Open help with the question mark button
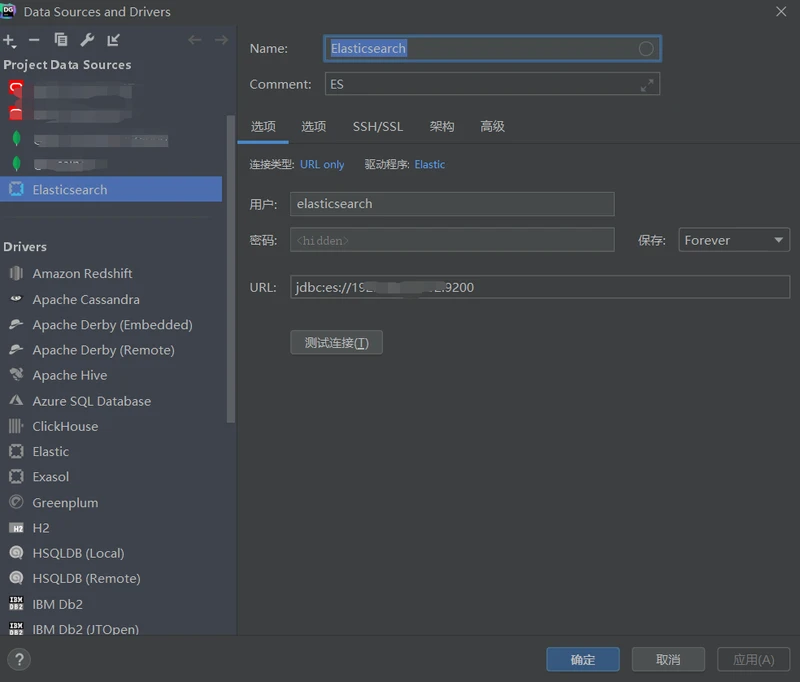Viewport: 800px width, 682px height. pyautogui.click(x=19, y=660)
